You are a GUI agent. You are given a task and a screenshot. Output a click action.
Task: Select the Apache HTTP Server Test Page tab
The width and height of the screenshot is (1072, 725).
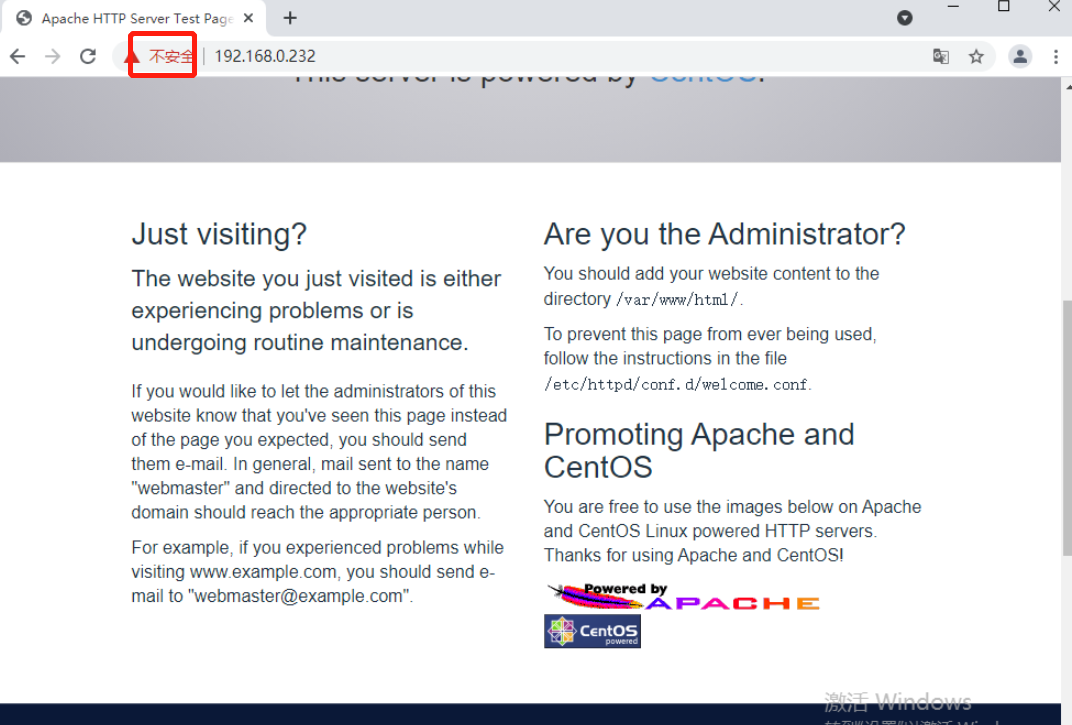point(130,18)
